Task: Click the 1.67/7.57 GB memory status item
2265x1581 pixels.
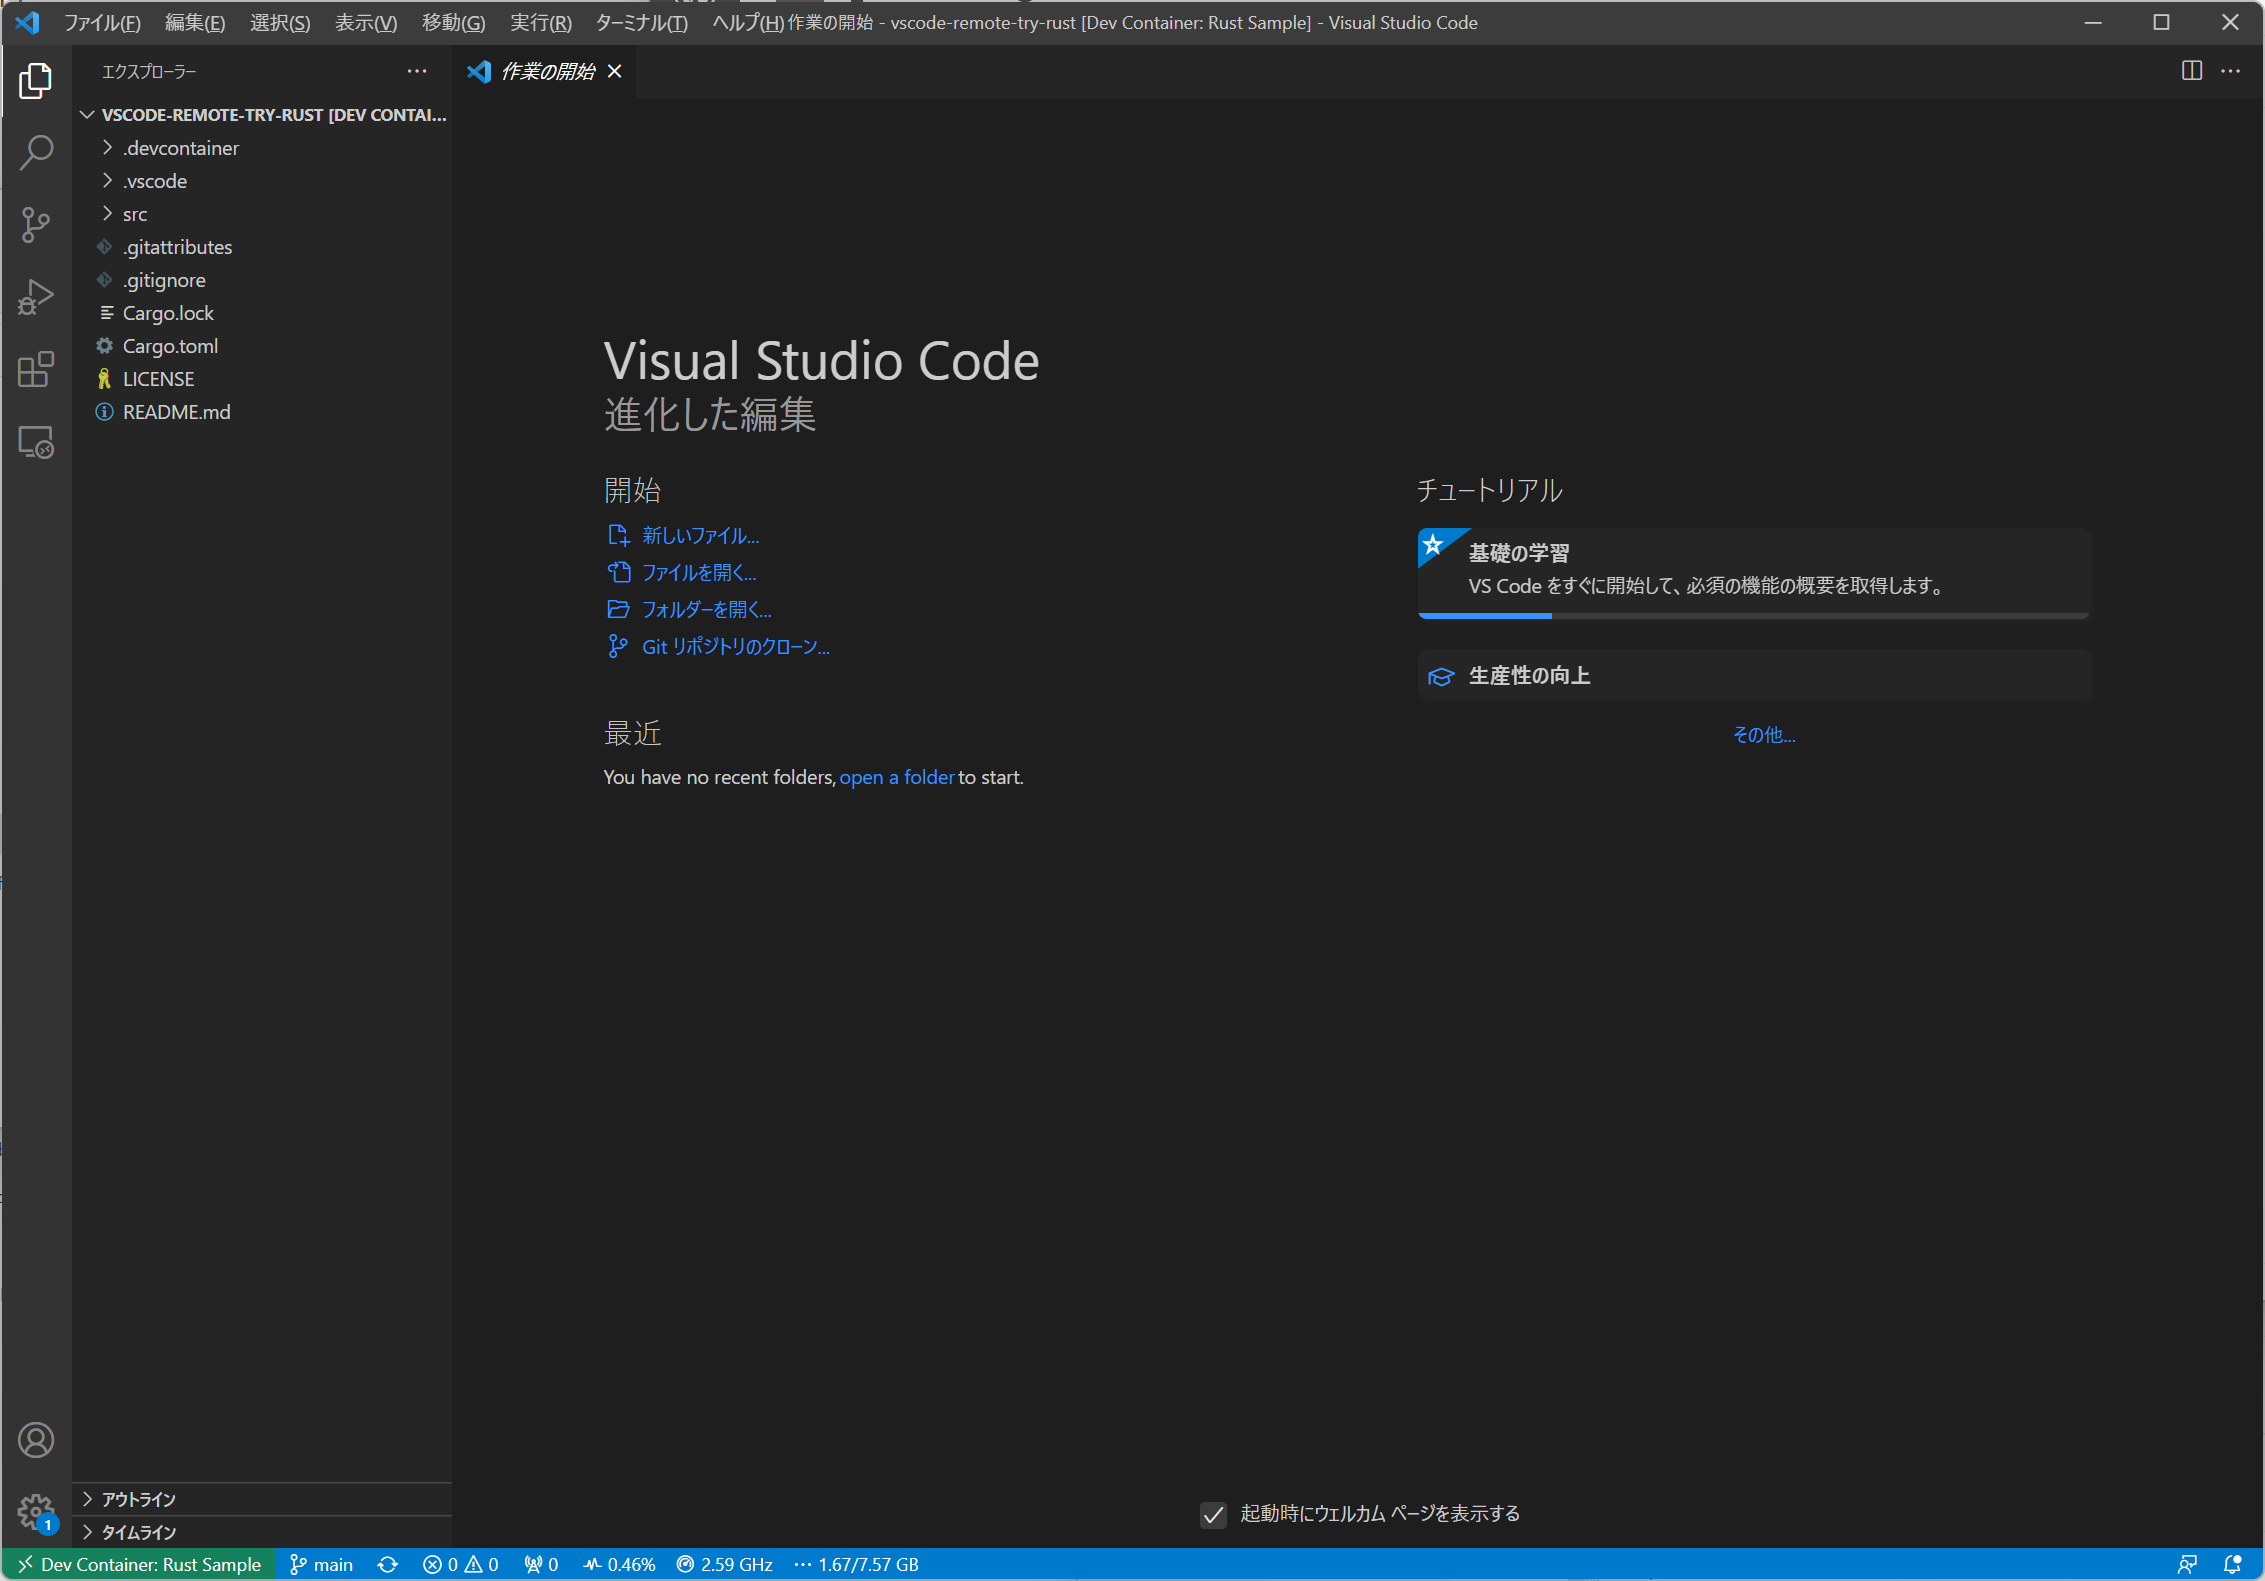Action: [x=857, y=1565]
